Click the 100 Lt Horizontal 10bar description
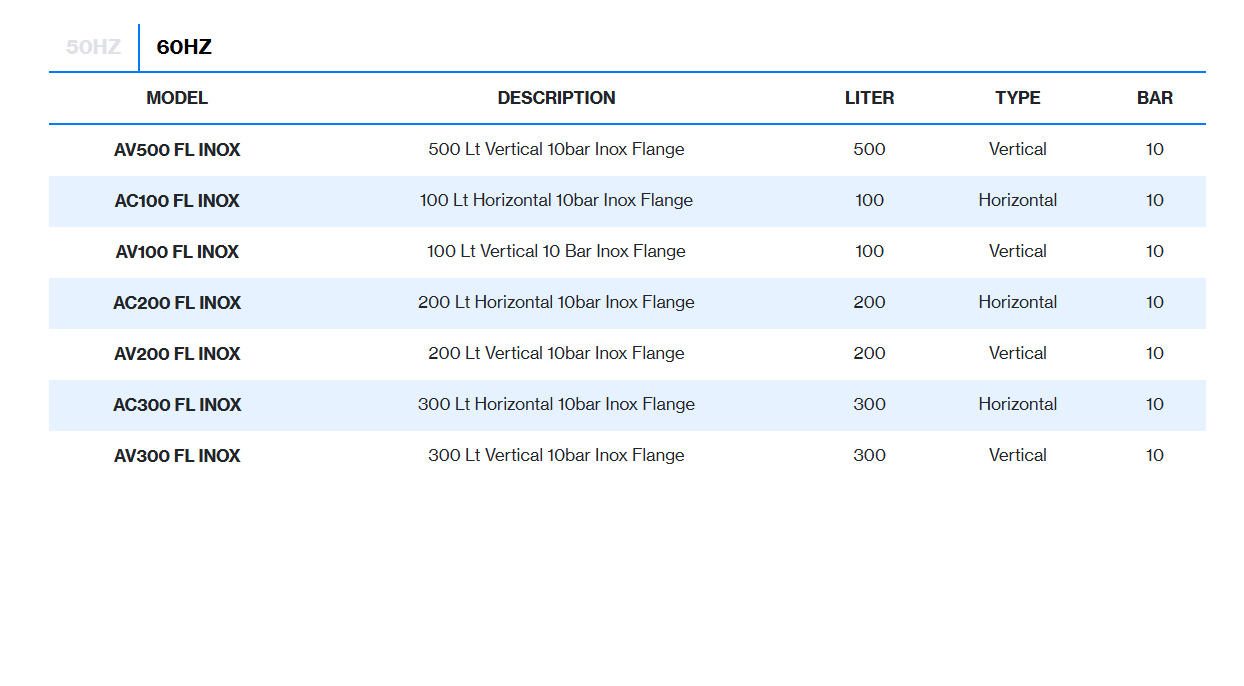Viewport: 1244px width, 686px height. coord(556,200)
